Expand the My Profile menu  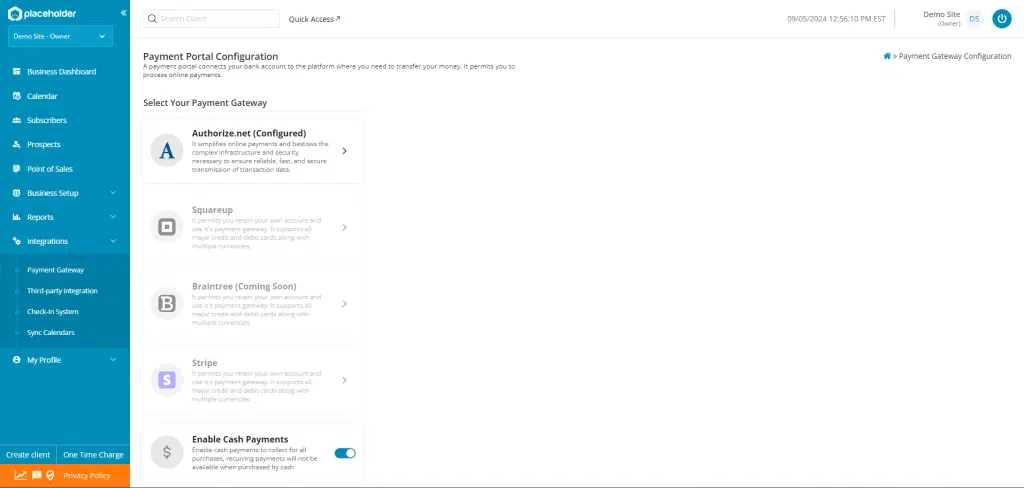(x=65, y=360)
